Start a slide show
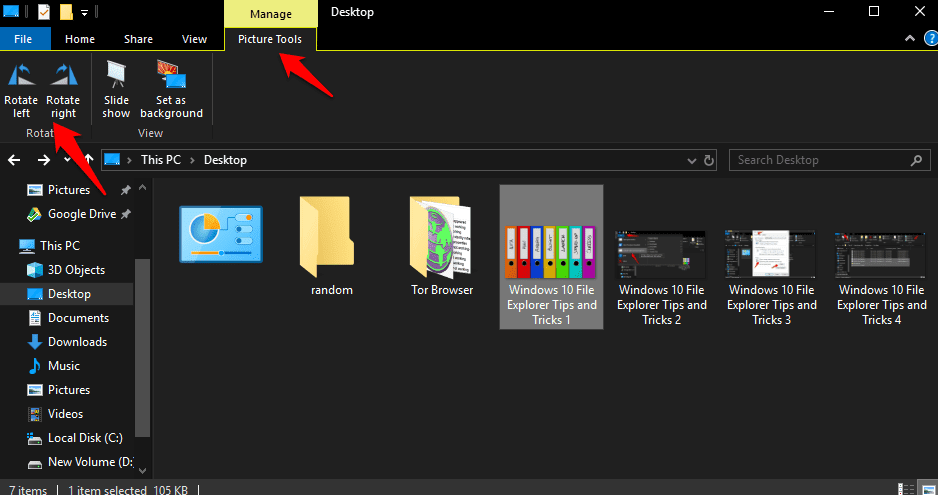 tap(116, 90)
